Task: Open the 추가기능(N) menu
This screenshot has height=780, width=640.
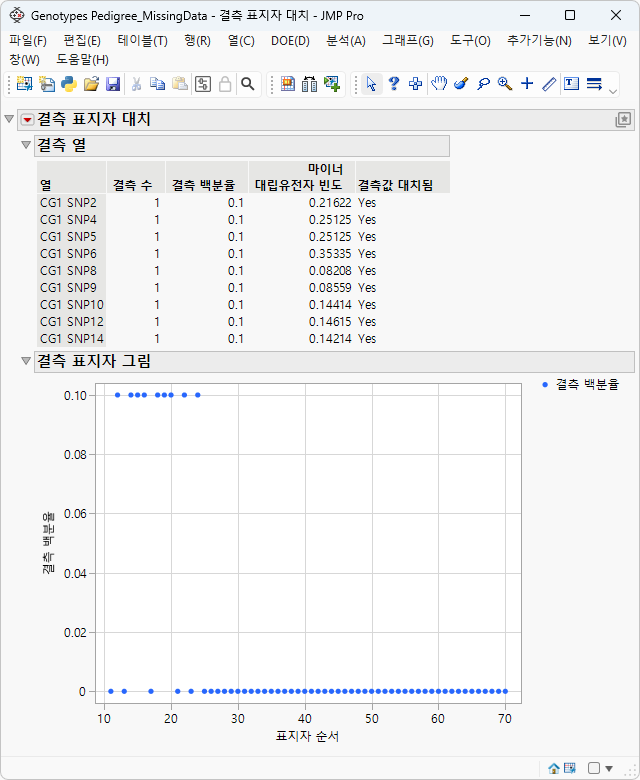Action: (539, 41)
